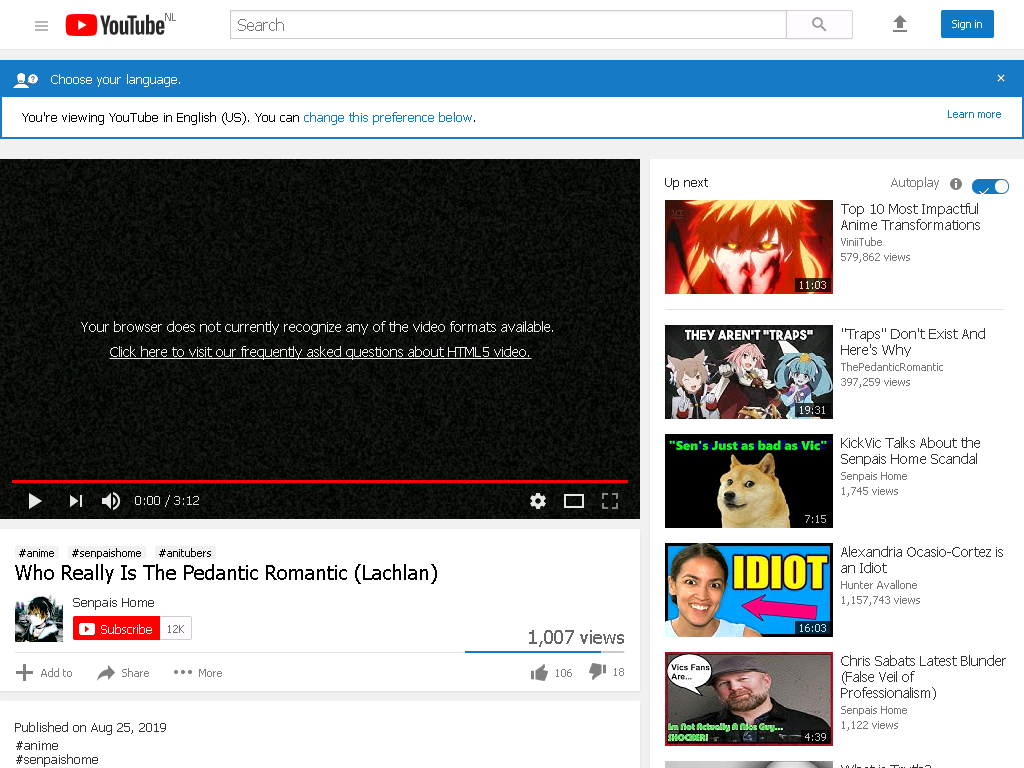This screenshot has height=768, width=1024.
Task: Click 0:00 / 3:12 time display
Action: (x=167, y=501)
